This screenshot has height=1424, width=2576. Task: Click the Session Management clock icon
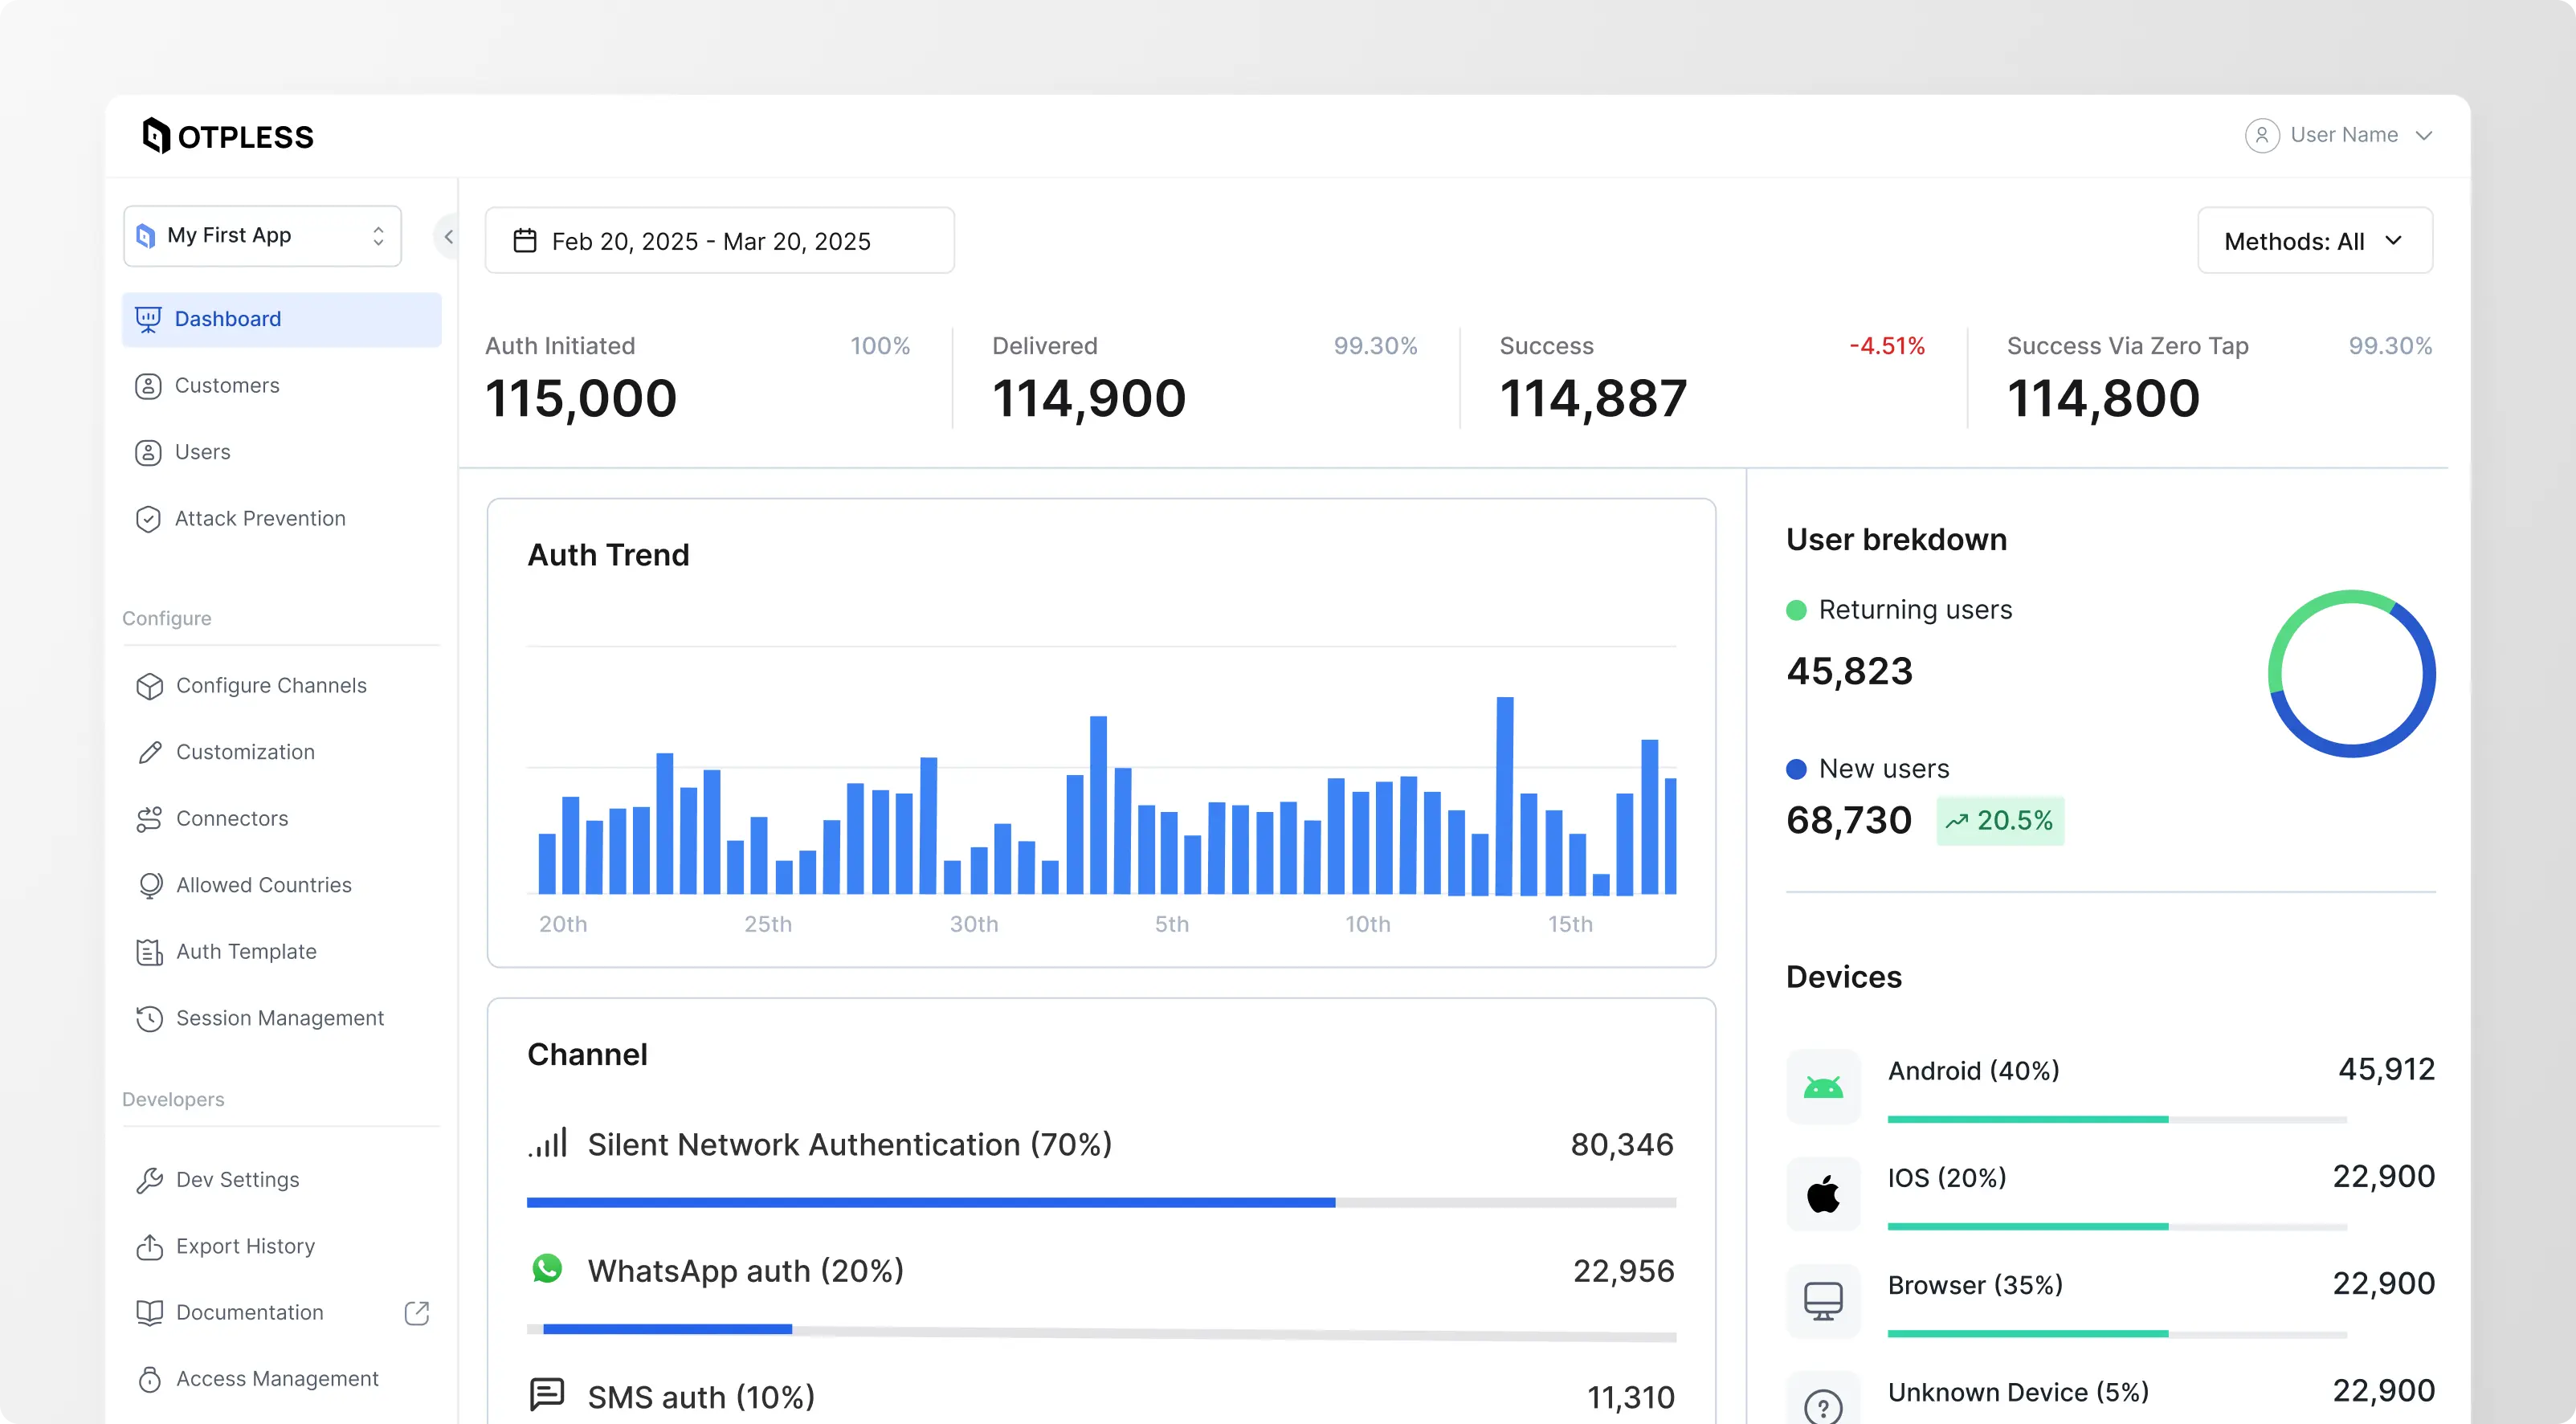149,1019
